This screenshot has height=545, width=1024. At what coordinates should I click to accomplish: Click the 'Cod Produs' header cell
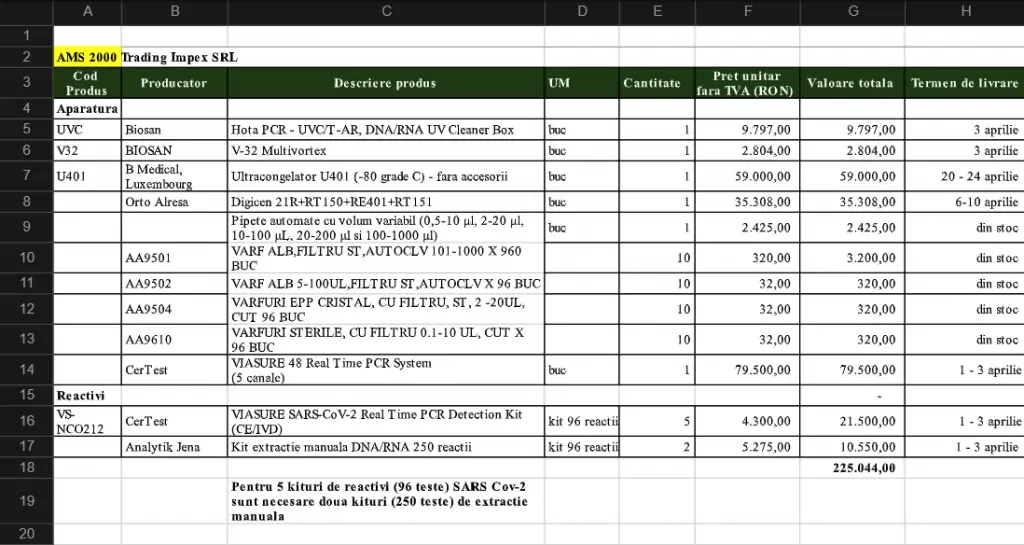pos(88,83)
